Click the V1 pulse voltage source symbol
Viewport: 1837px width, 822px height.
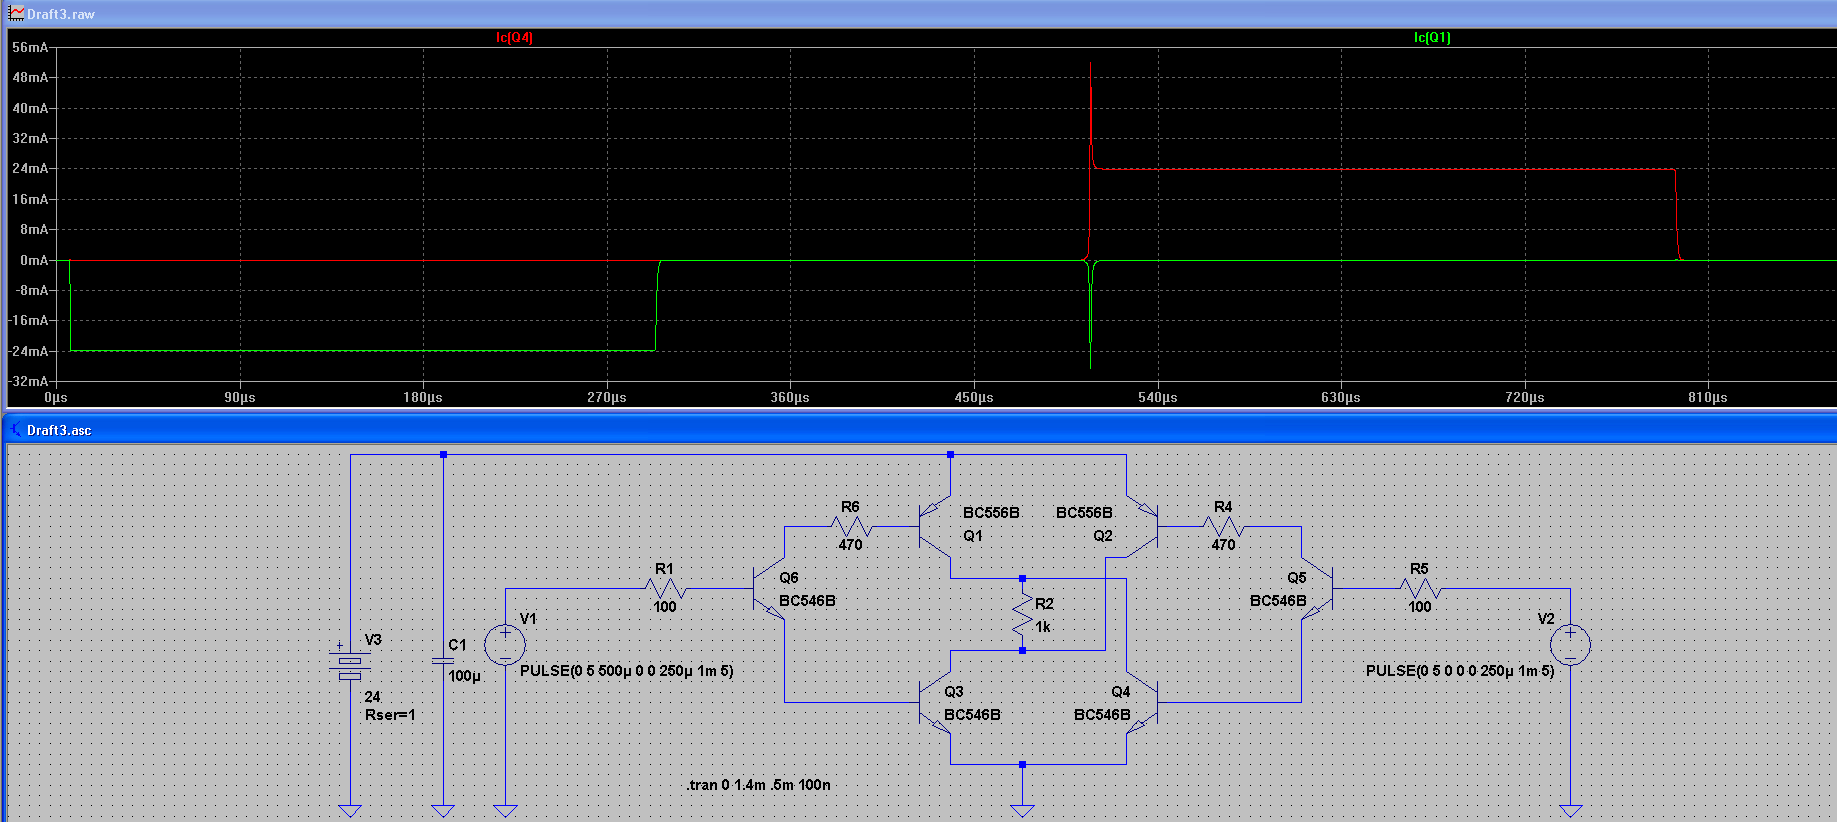[505, 645]
